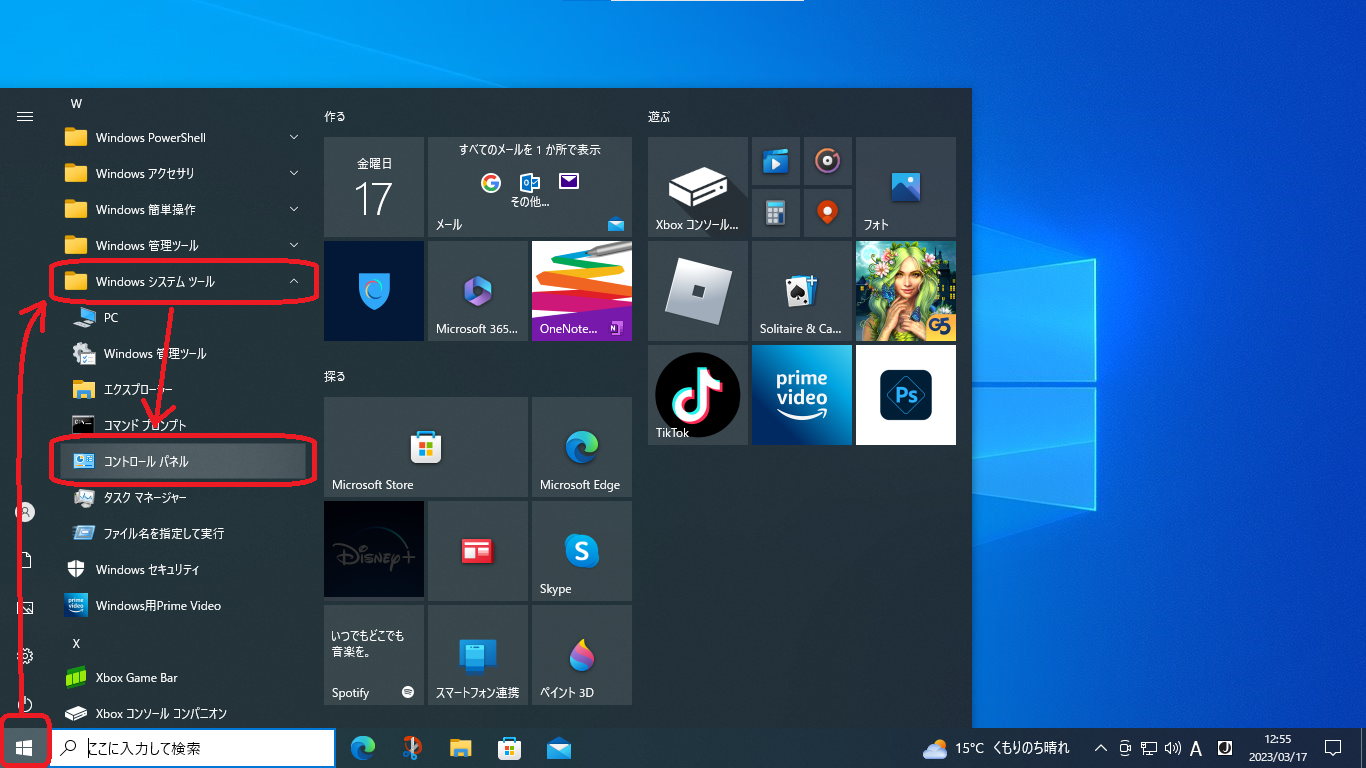Open the Spotify tile
Viewport: 1366px width, 768px height.
click(x=373, y=655)
